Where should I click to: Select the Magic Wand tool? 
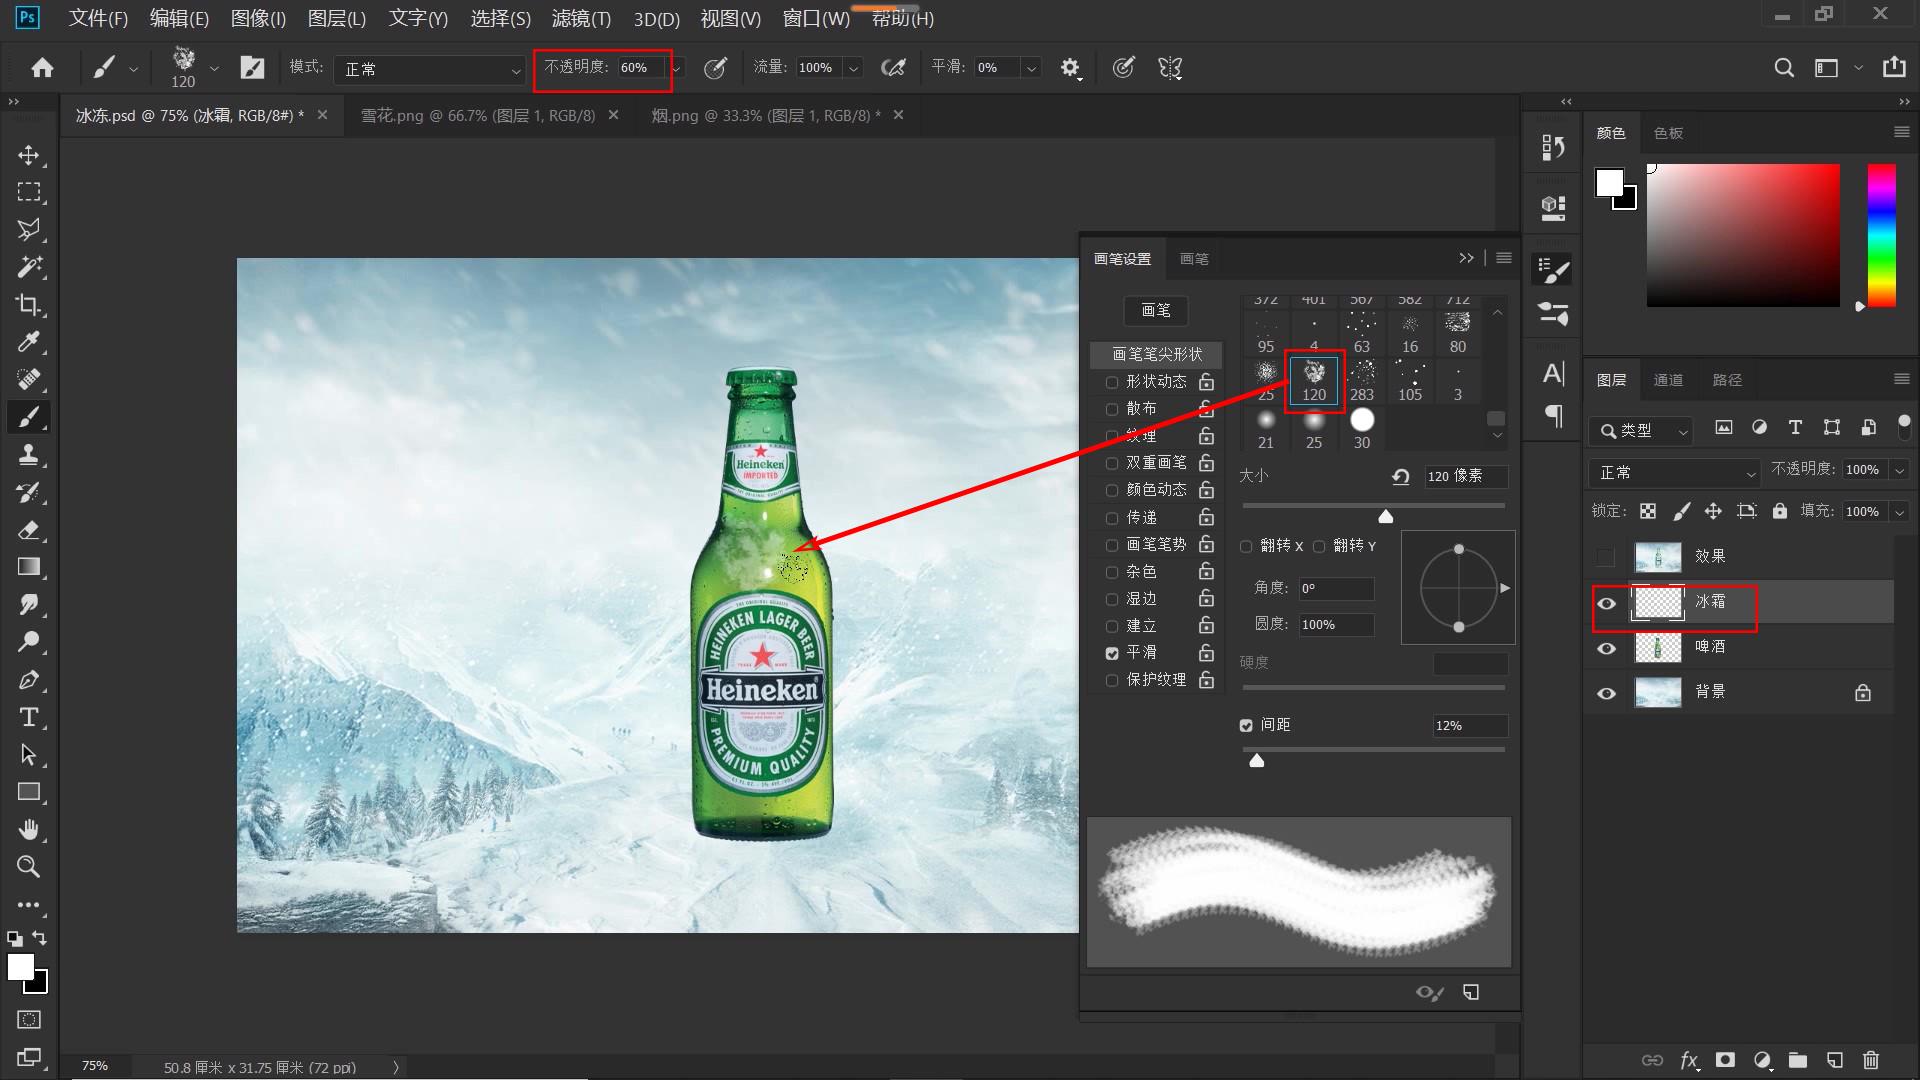click(29, 267)
